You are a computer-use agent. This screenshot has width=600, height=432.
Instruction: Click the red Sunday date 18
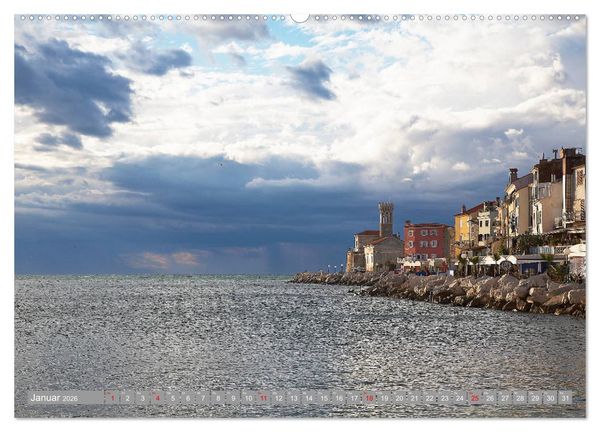369,398
